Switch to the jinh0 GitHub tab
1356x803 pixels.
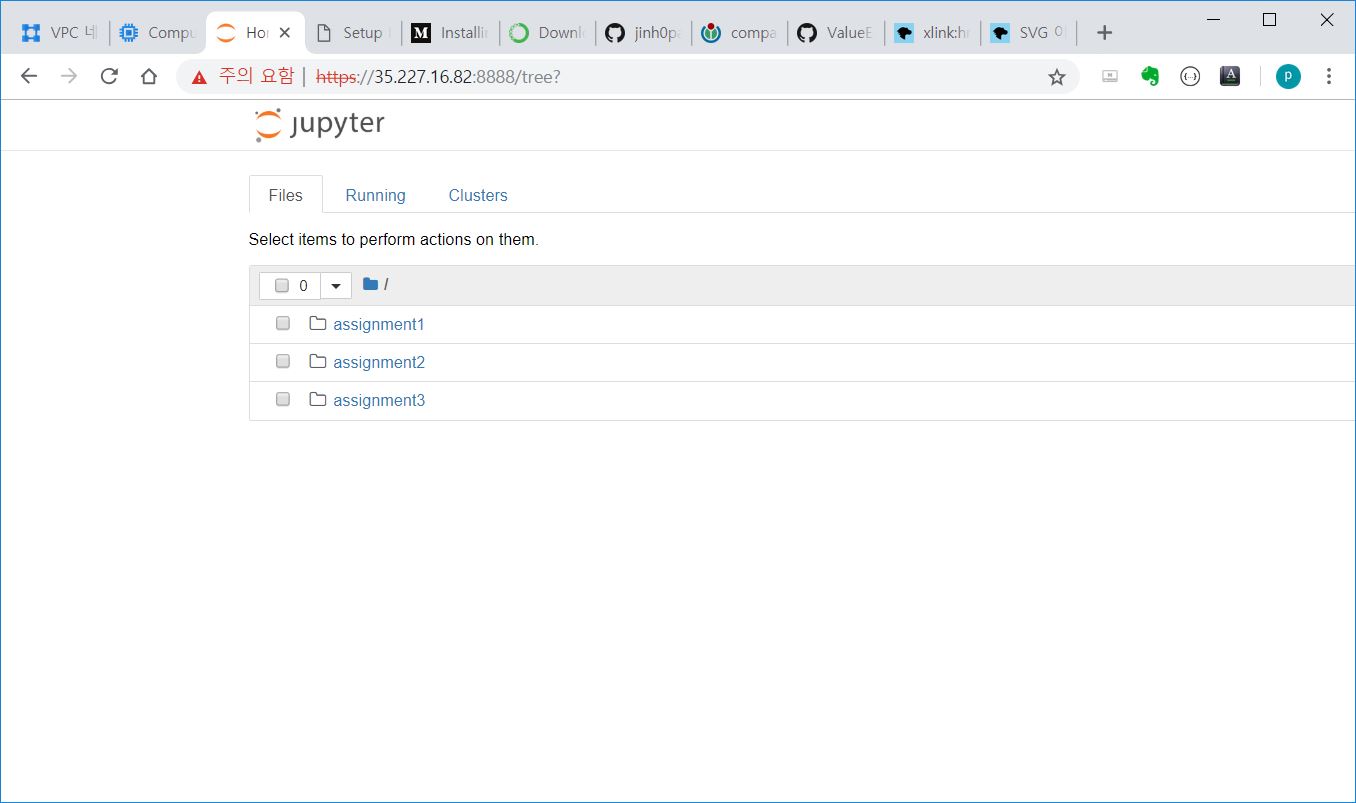click(644, 33)
